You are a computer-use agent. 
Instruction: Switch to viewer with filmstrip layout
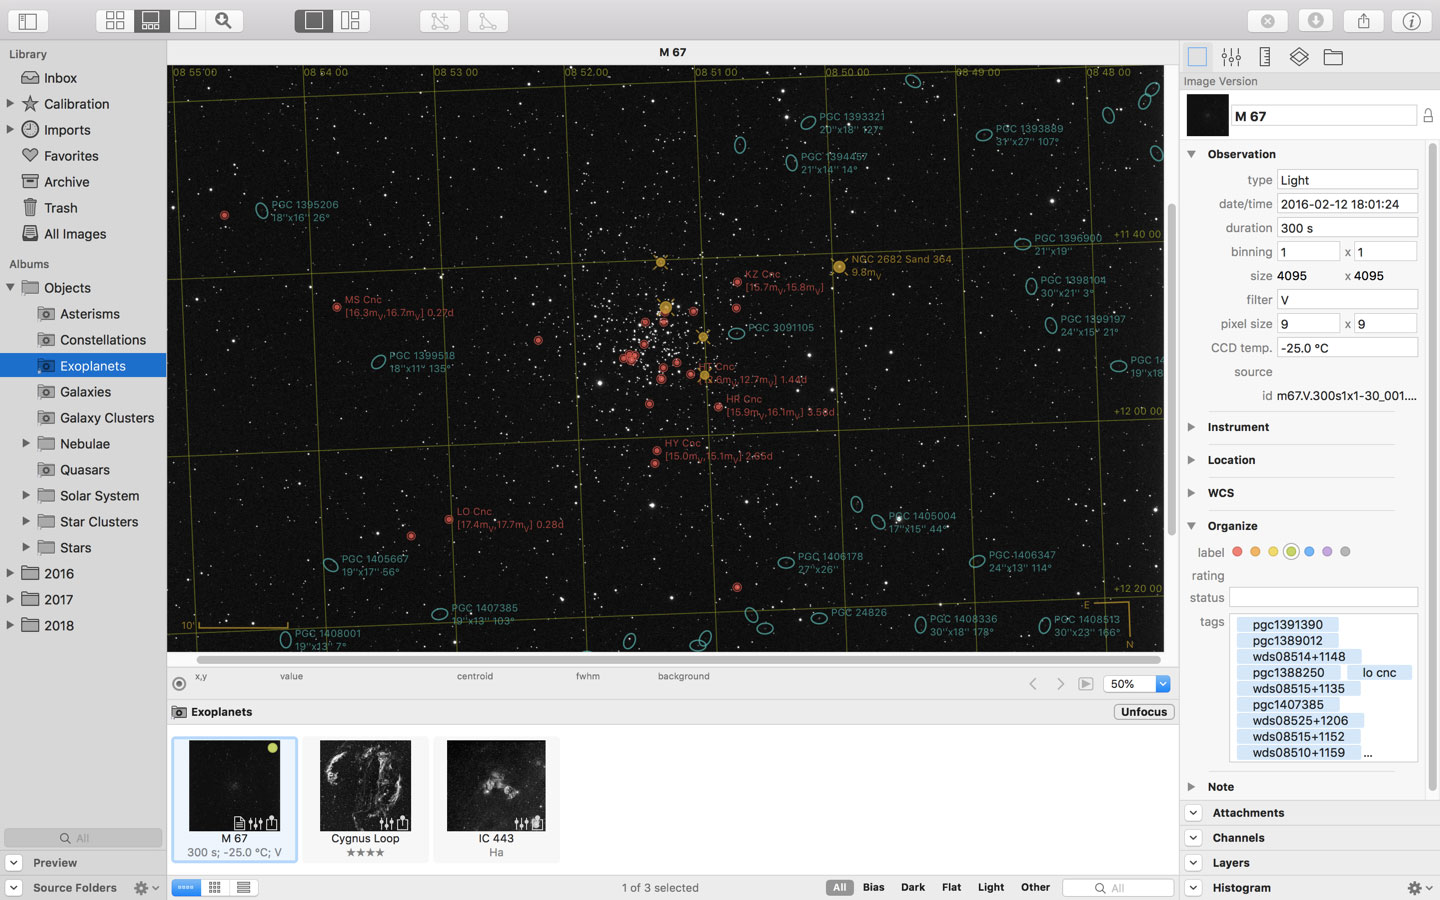point(151,21)
